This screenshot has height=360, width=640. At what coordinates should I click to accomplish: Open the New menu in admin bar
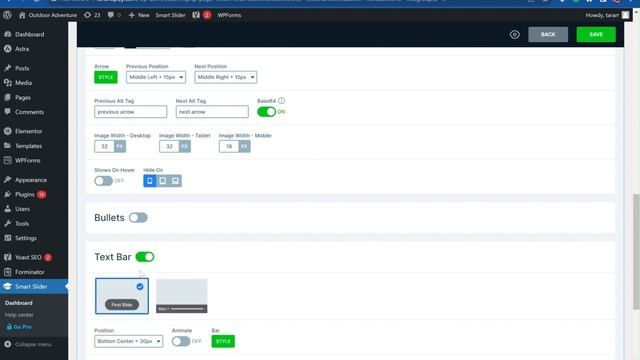point(139,15)
